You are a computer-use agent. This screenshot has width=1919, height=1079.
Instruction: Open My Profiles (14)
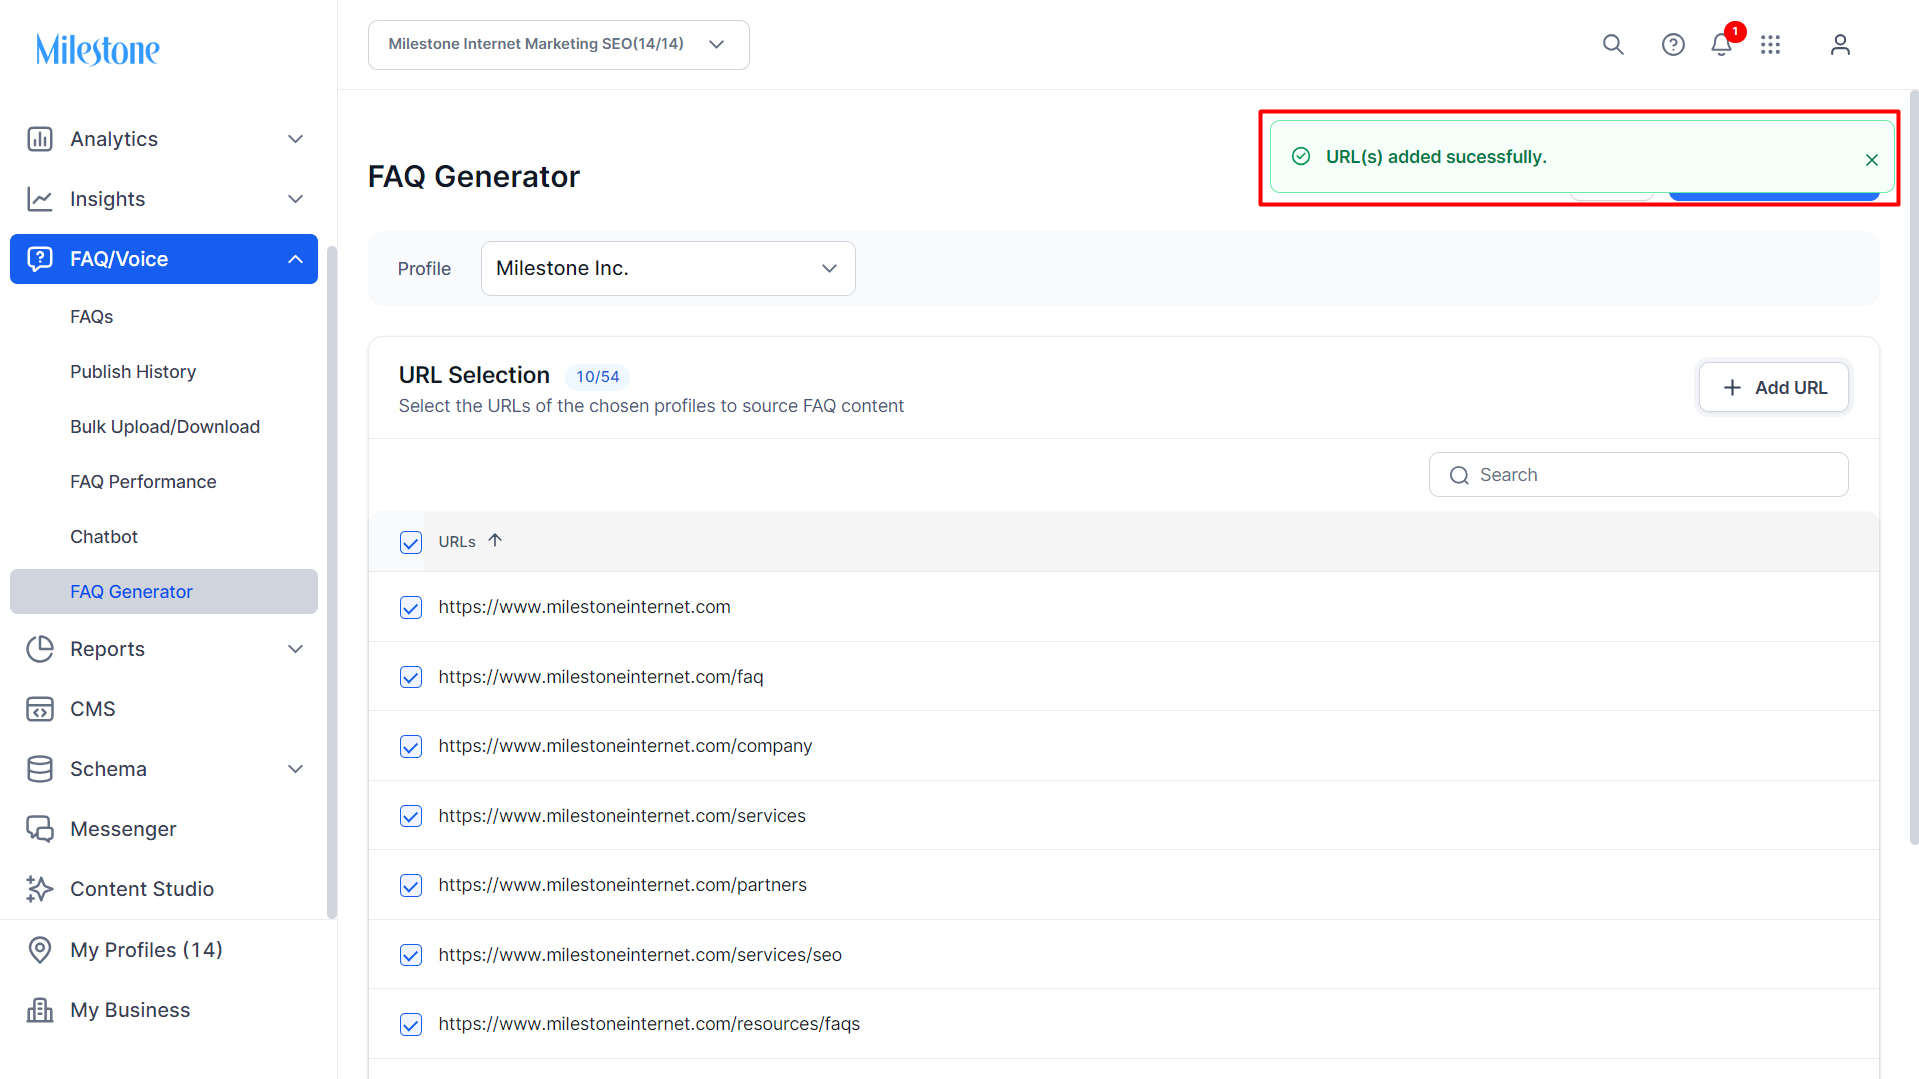[x=146, y=950]
